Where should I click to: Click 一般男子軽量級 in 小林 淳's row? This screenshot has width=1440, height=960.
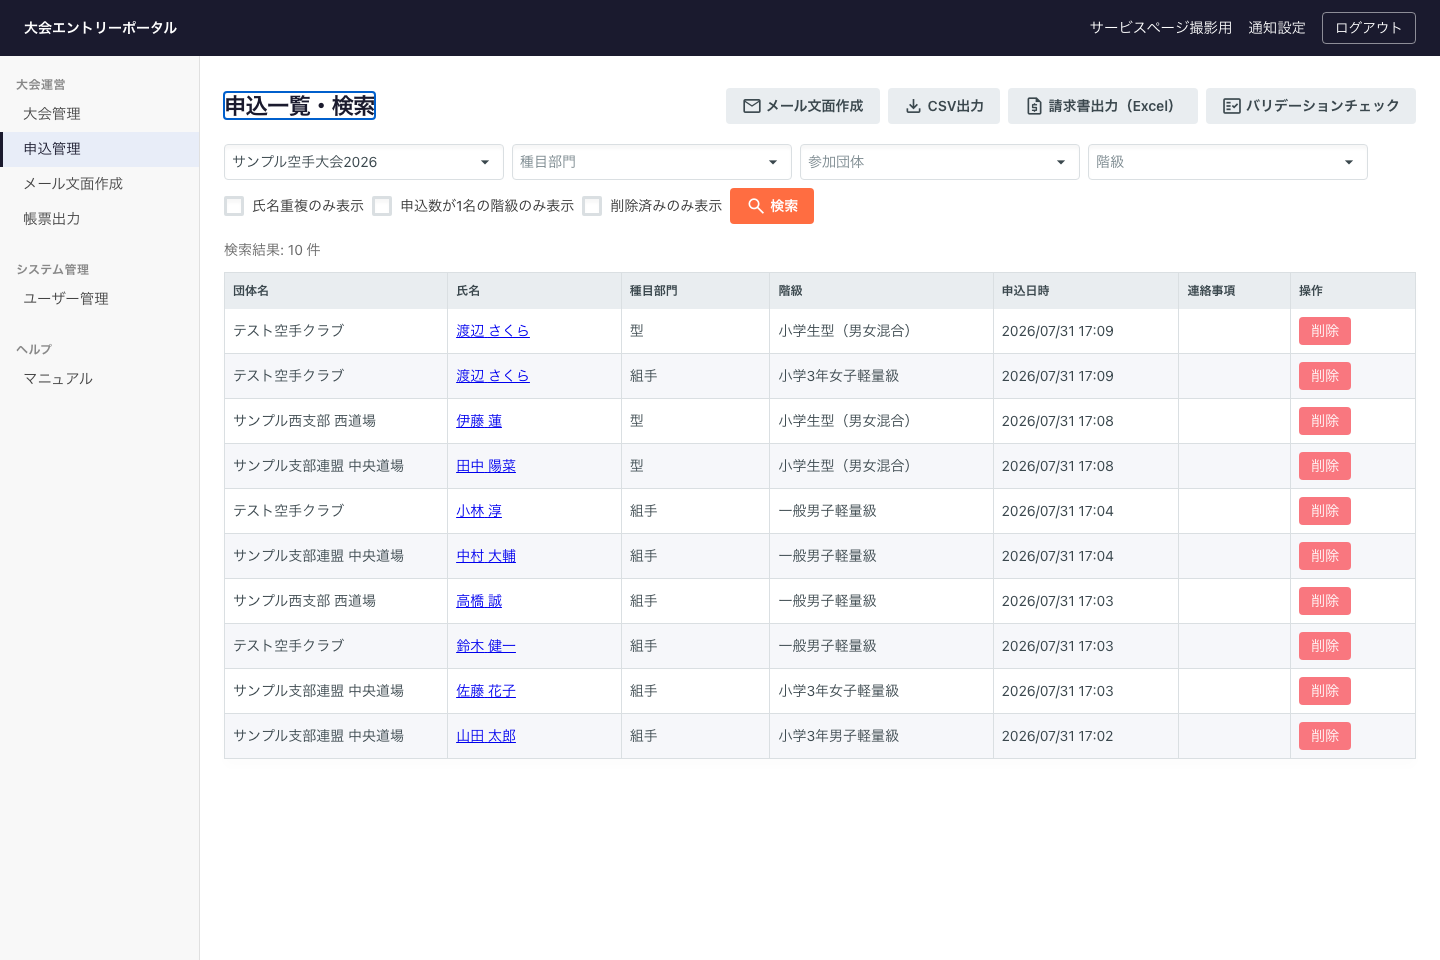(827, 511)
